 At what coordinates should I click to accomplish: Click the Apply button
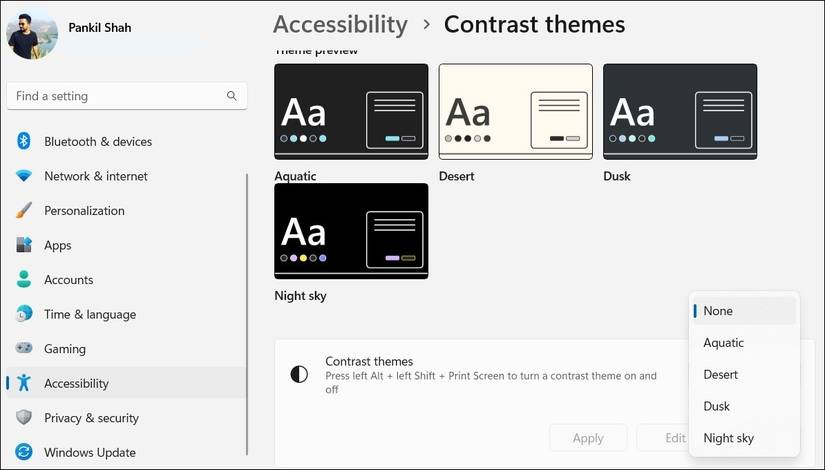coord(588,438)
